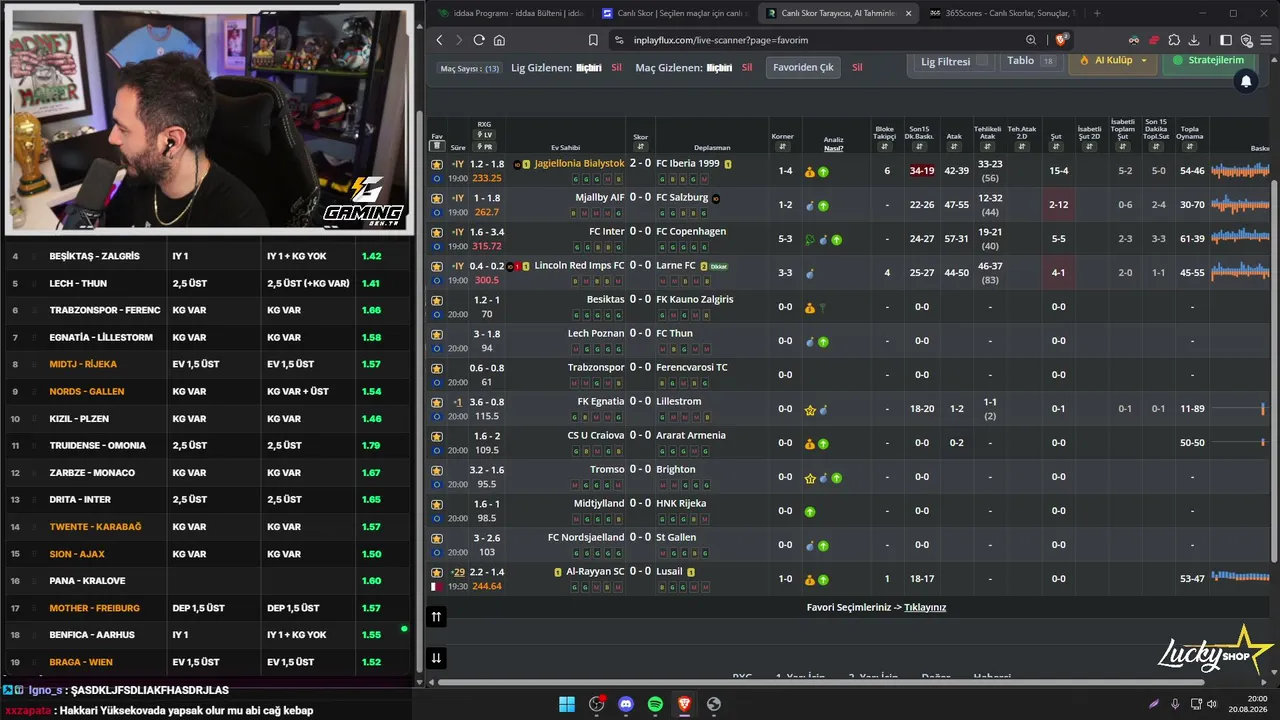Open Discord from the taskbar
1280x720 pixels.
[626, 704]
